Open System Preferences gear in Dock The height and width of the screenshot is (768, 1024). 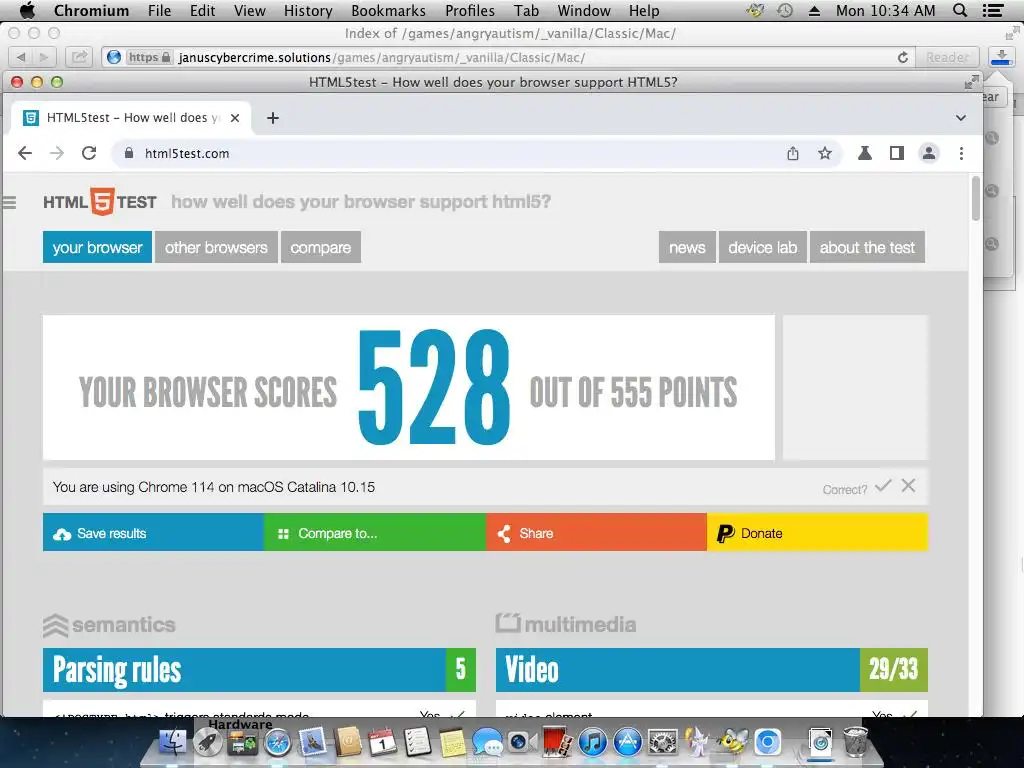[663, 743]
